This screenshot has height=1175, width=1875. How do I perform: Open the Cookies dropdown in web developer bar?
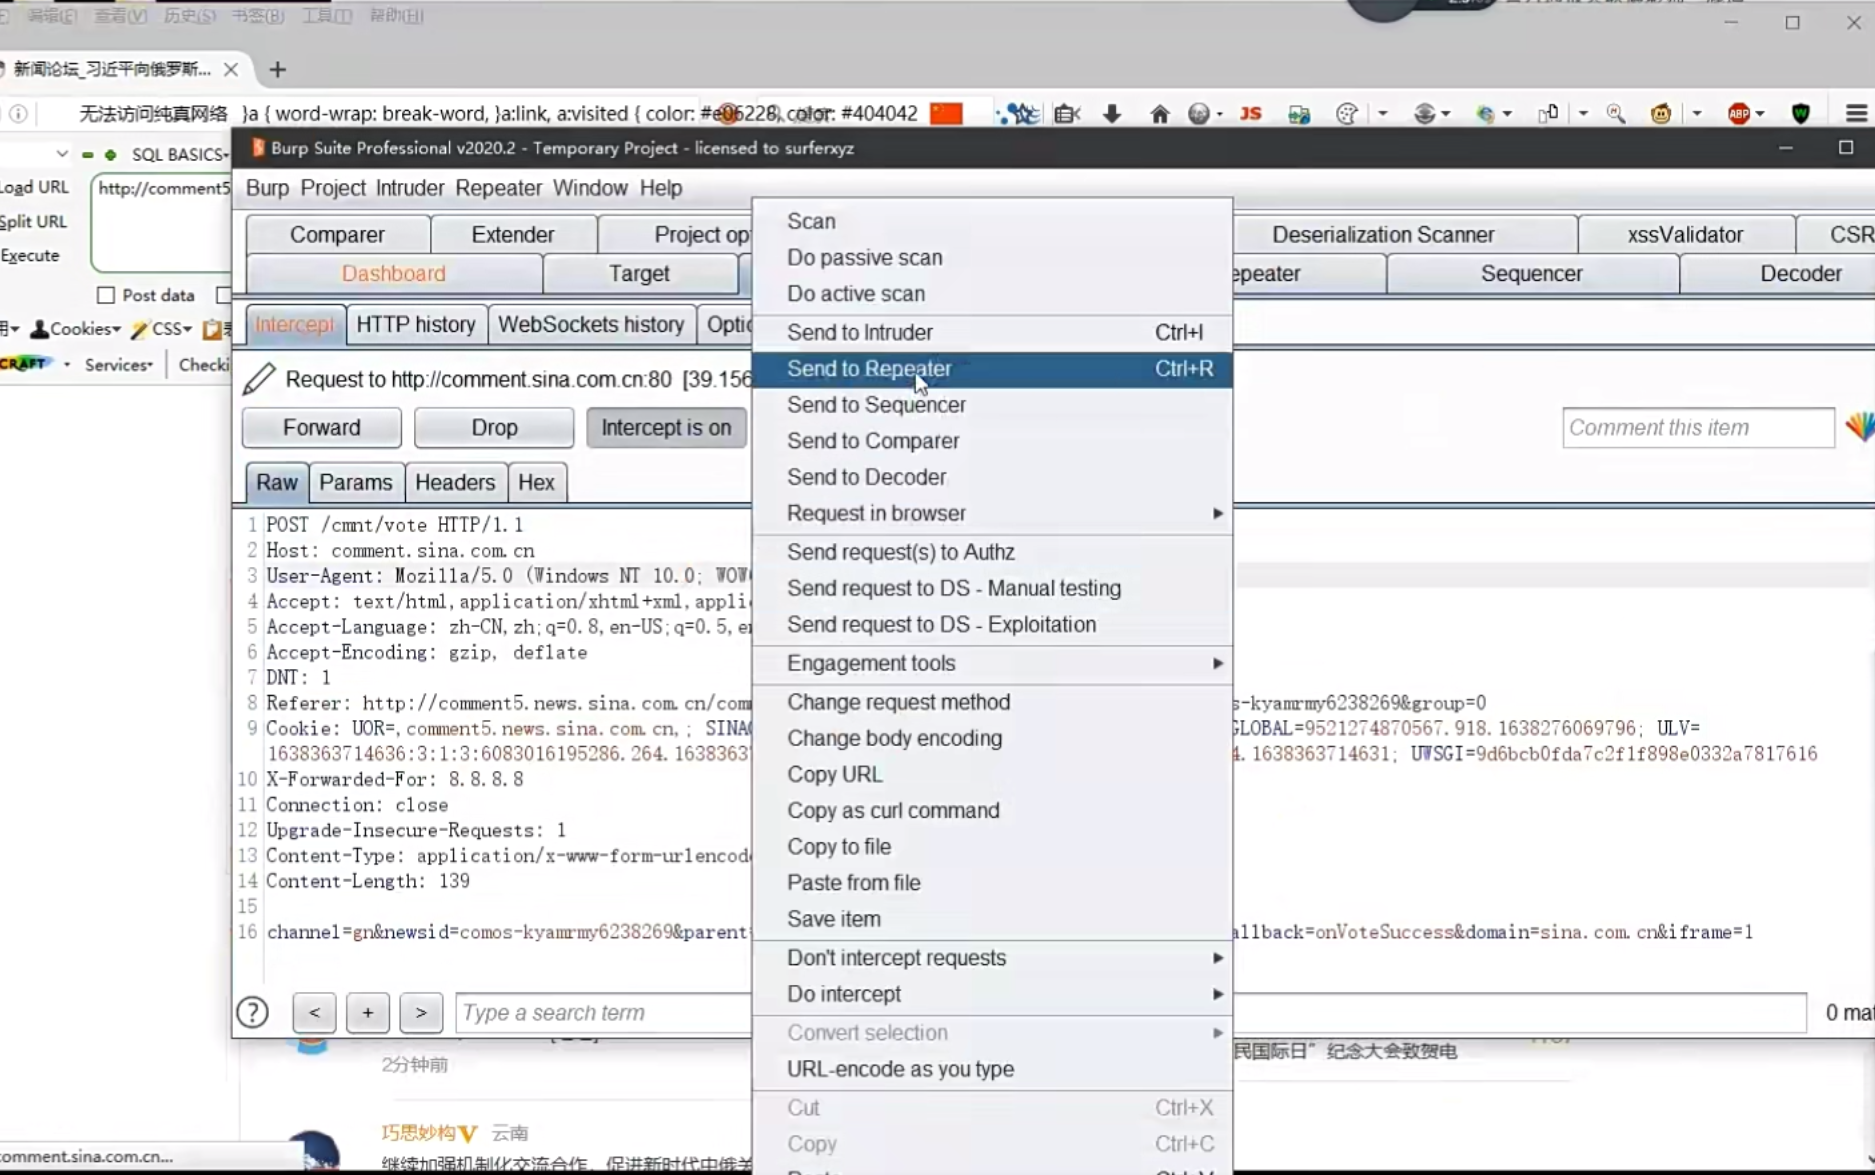coord(76,329)
